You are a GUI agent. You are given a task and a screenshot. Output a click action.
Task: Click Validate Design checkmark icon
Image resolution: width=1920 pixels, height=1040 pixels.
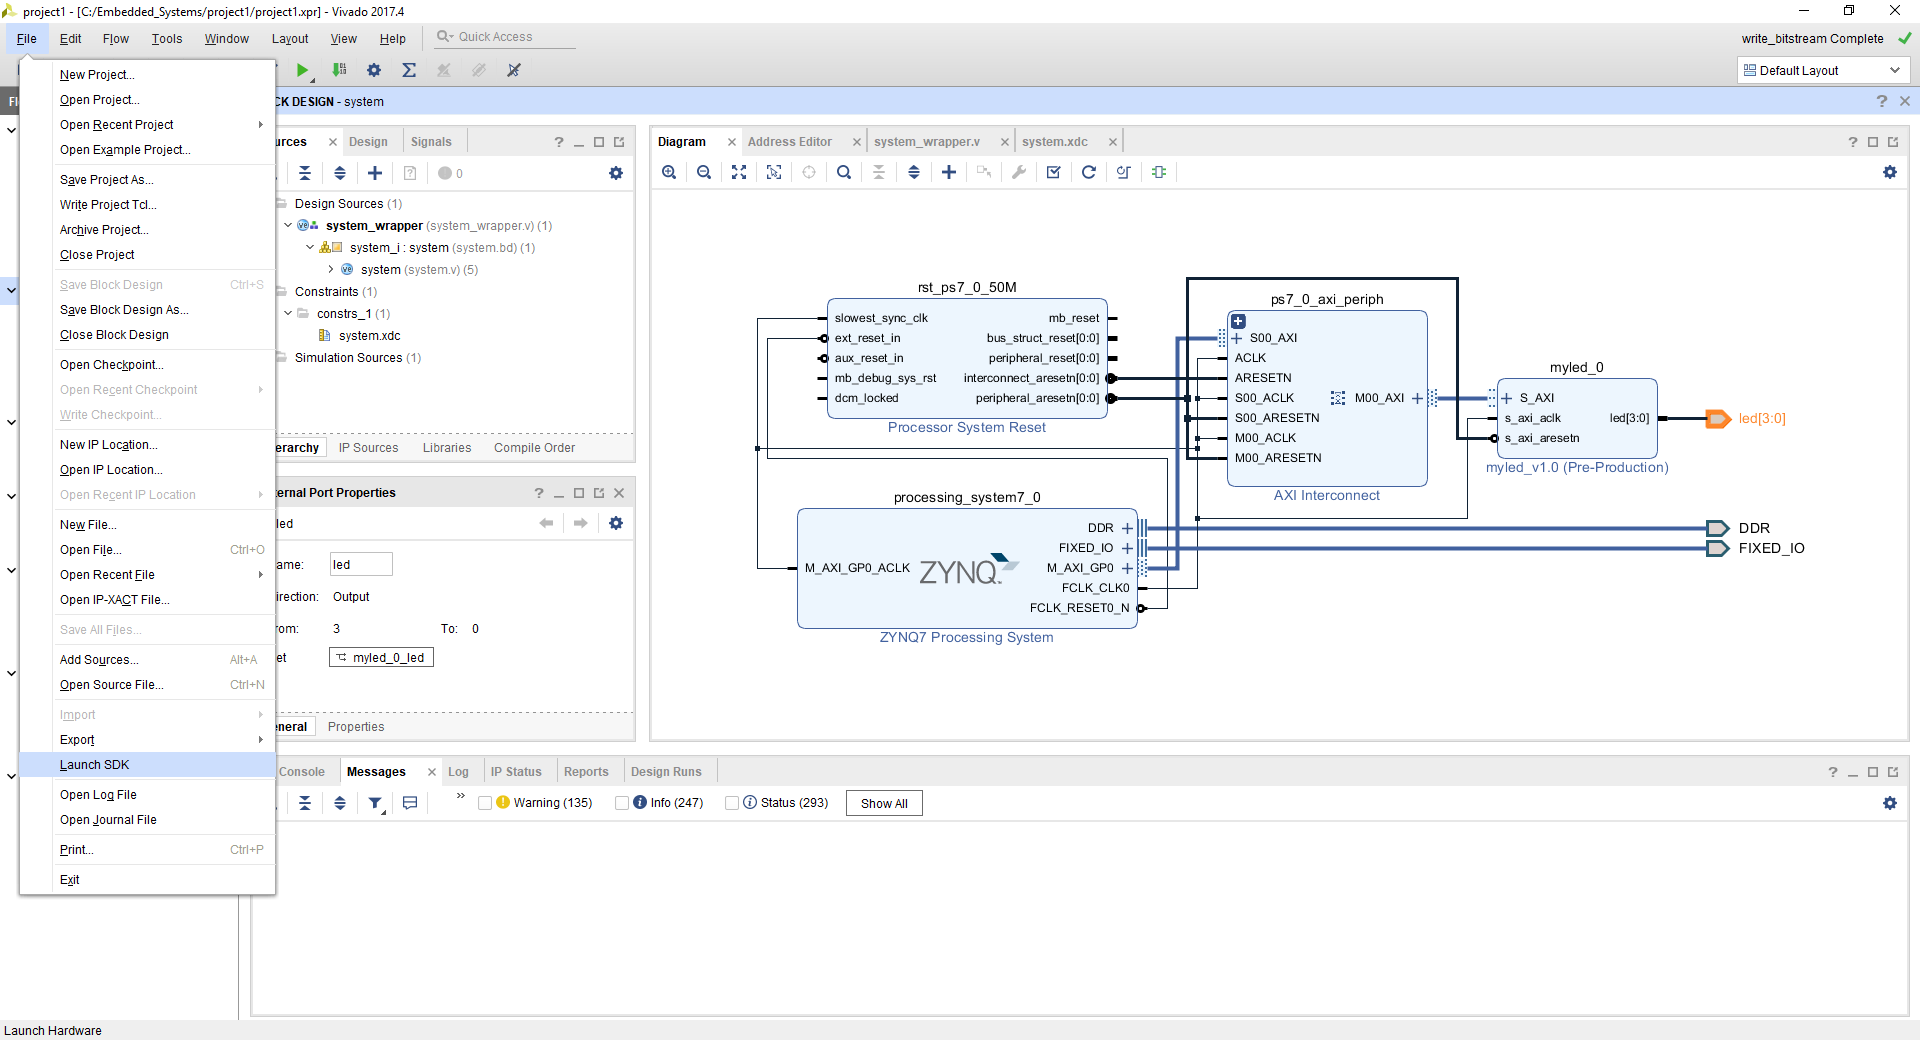point(1054,172)
